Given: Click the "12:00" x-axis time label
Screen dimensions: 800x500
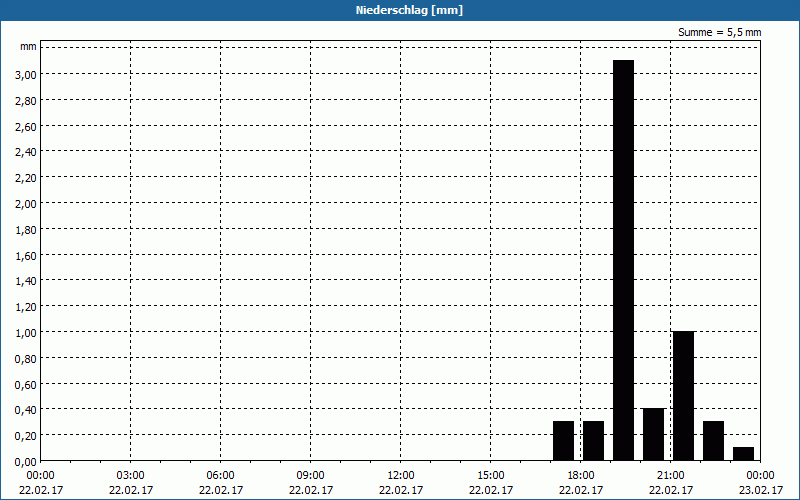Looking at the screenshot, I should (401, 476).
